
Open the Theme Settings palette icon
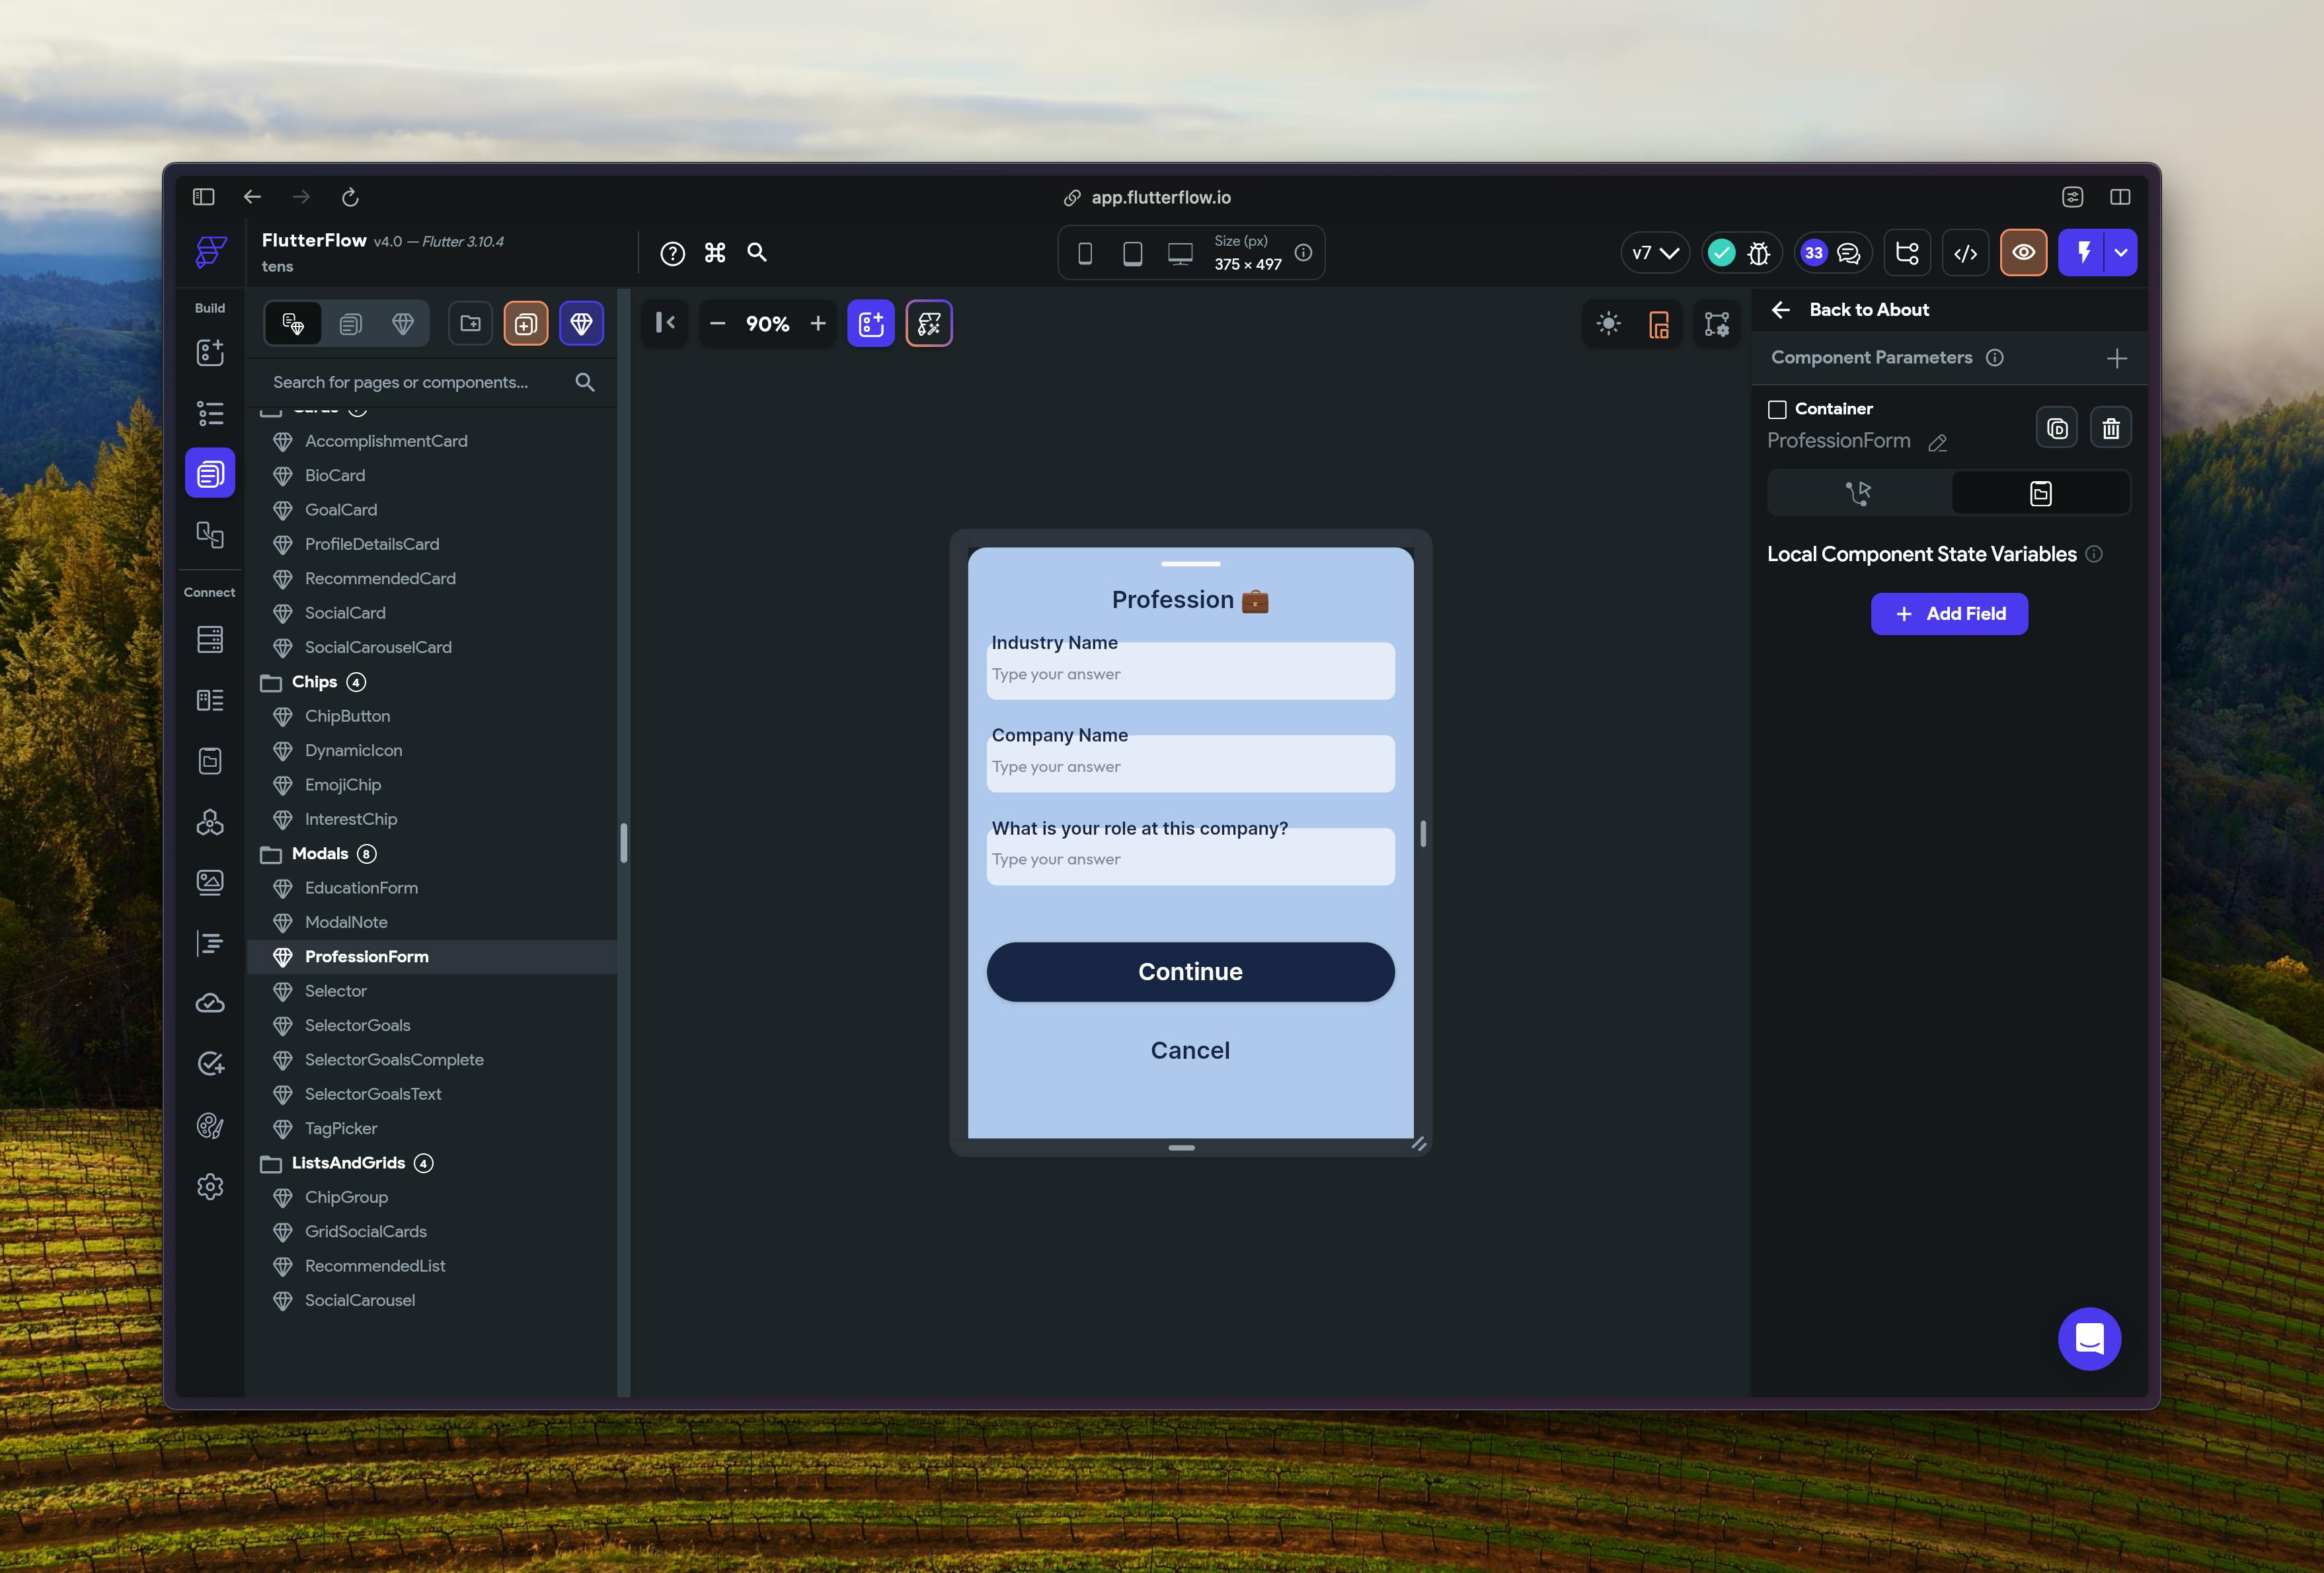(x=210, y=1126)
